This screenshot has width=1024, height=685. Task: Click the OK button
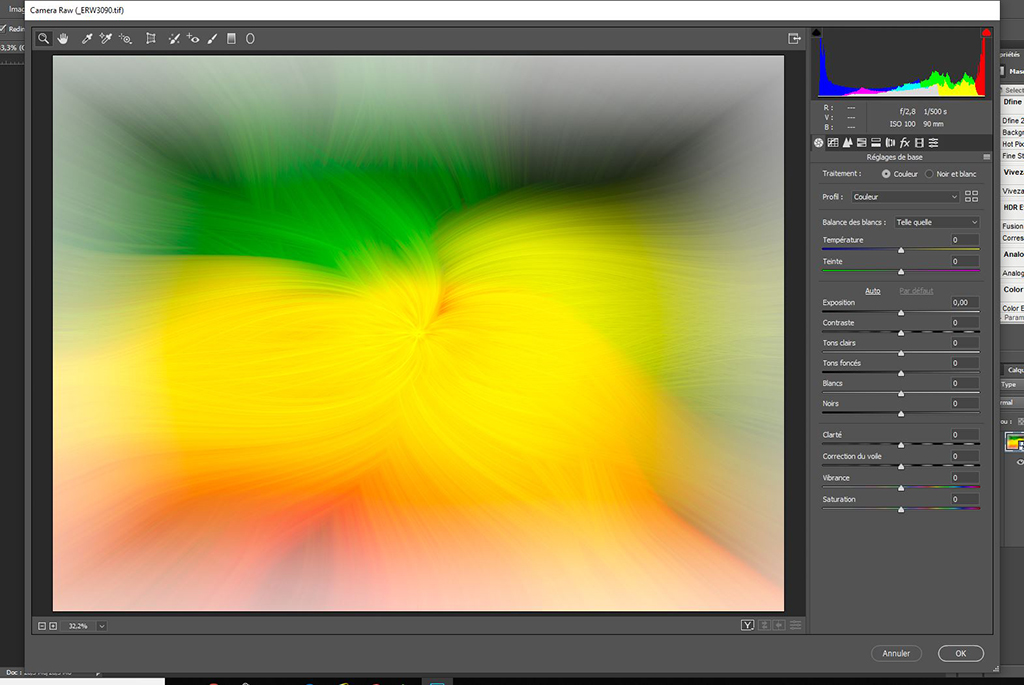tap(961, 653)
